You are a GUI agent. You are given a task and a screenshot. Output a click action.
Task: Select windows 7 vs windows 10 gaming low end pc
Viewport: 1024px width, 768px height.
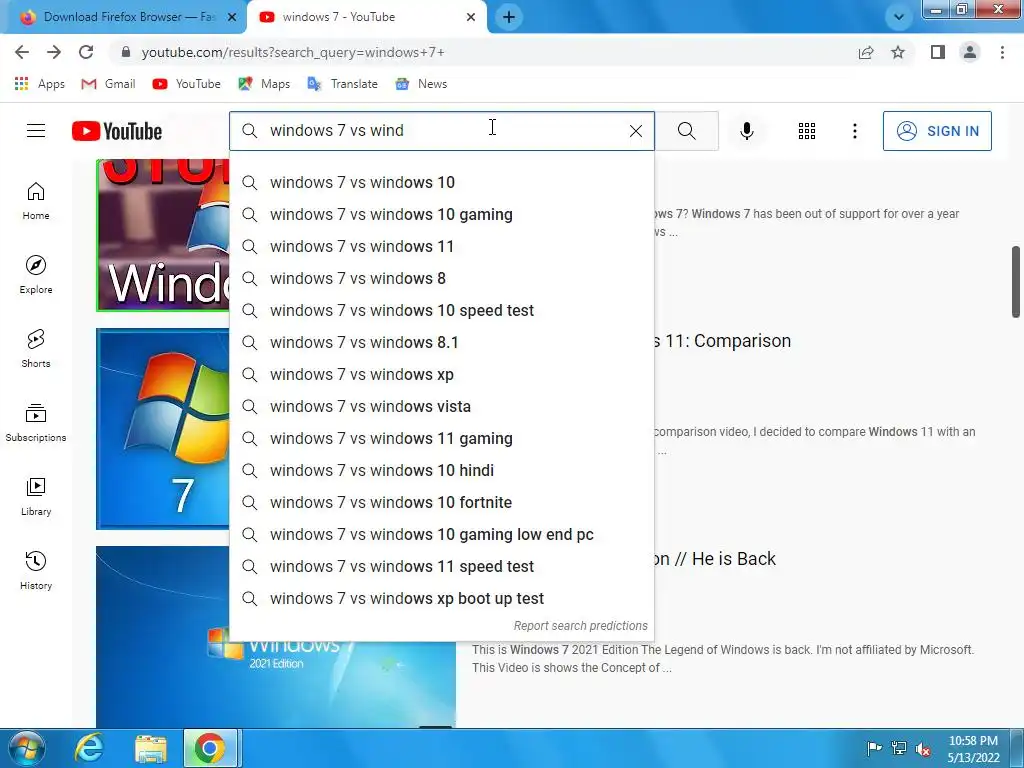coord(442,534)
